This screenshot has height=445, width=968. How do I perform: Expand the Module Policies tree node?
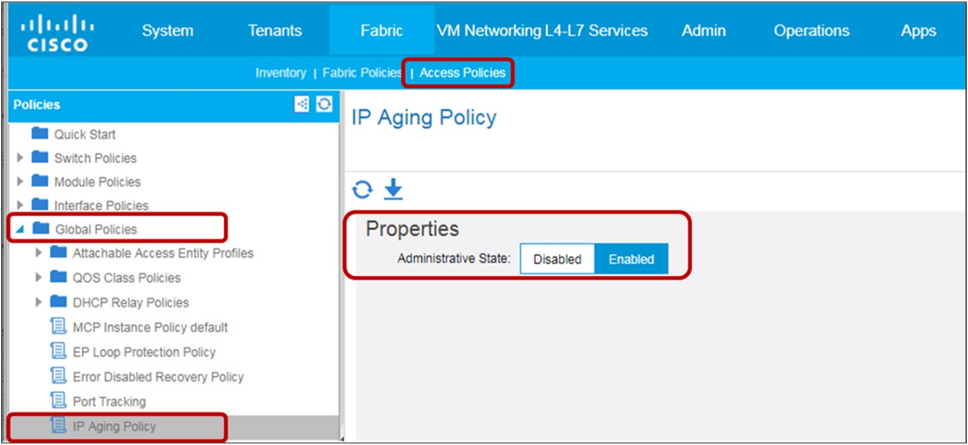(x=20, y=181)
